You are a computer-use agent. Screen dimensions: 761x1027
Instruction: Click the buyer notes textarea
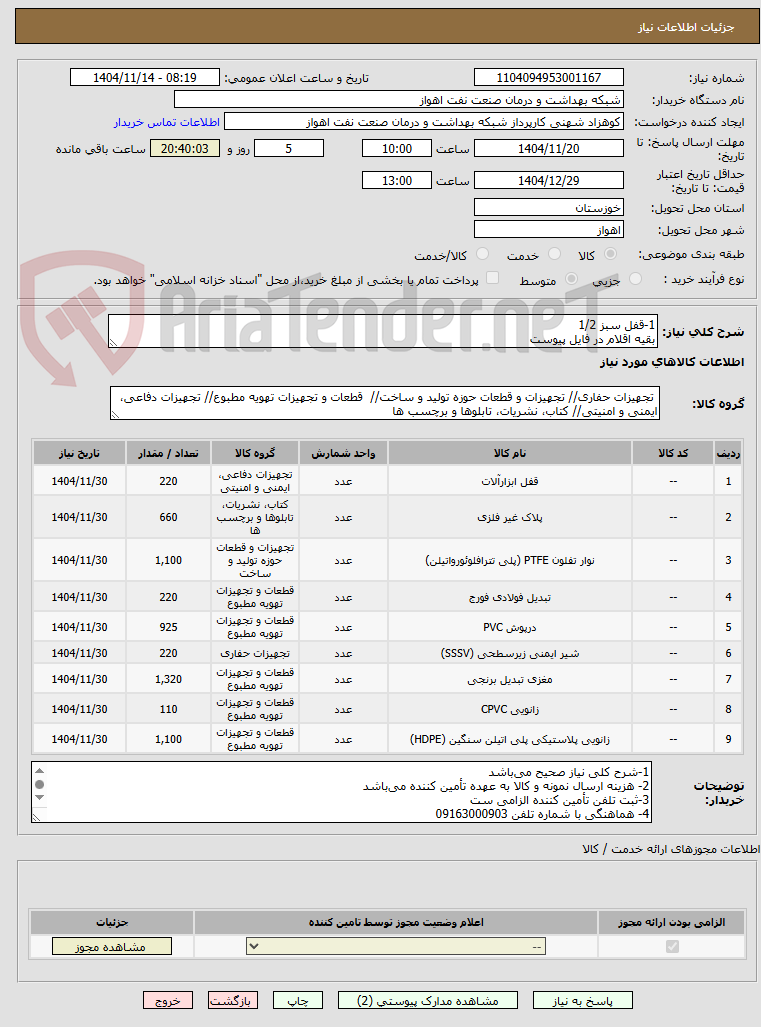pyautogui.click(x=341, y=793)
